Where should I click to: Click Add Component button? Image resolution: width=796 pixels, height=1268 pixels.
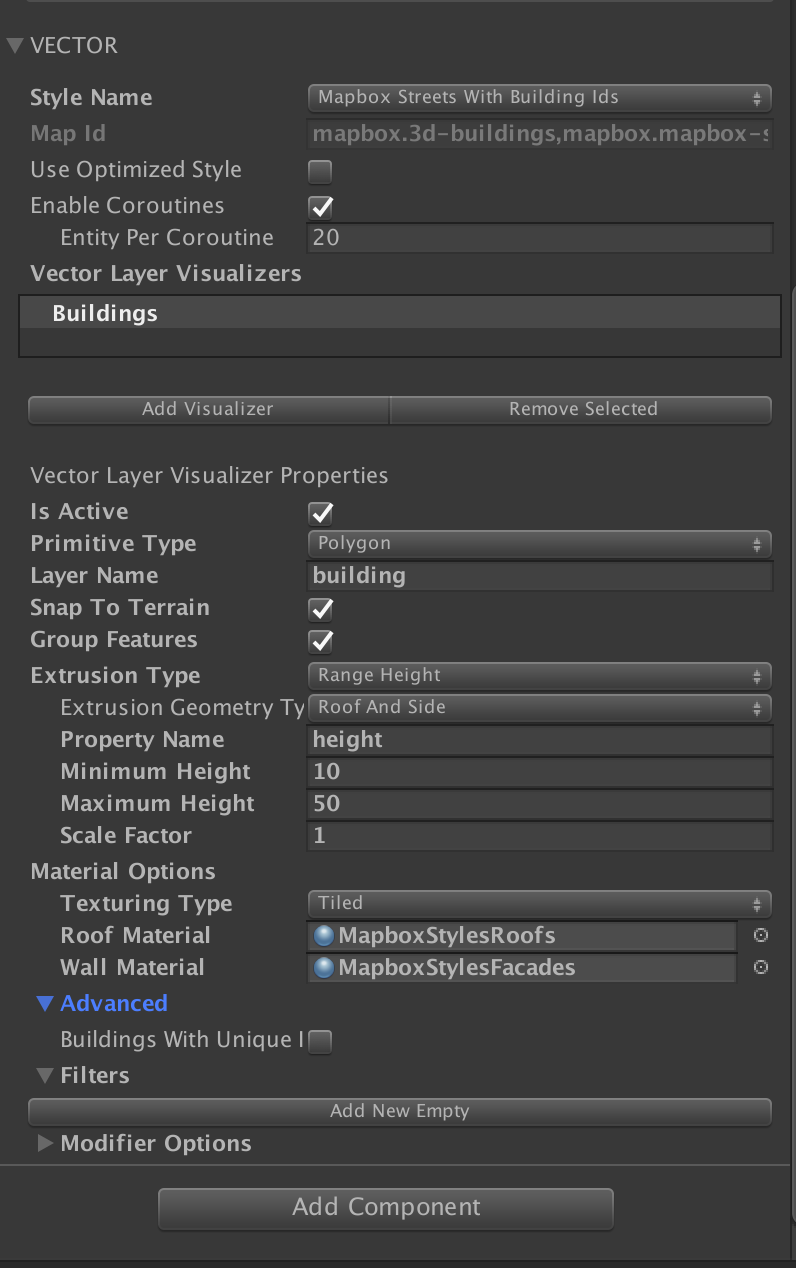386,1208
